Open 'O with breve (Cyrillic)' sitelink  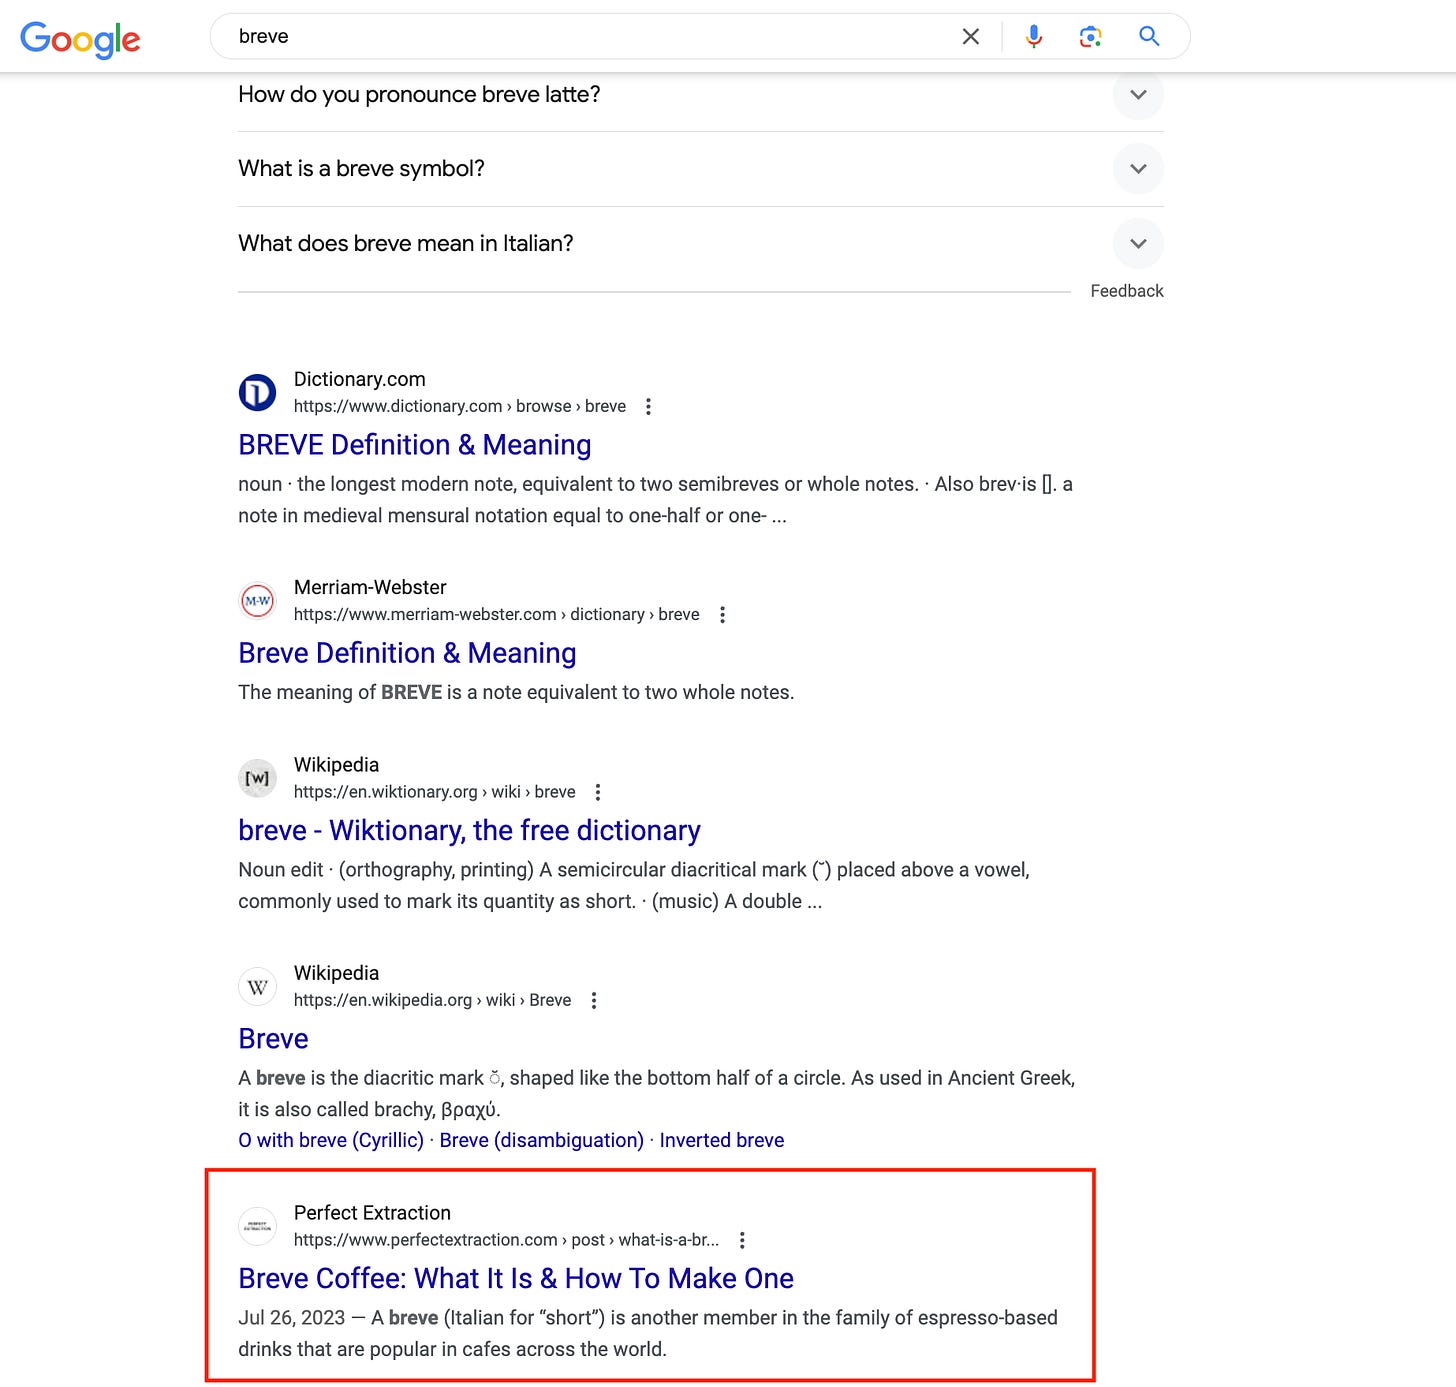(331, 1140)
